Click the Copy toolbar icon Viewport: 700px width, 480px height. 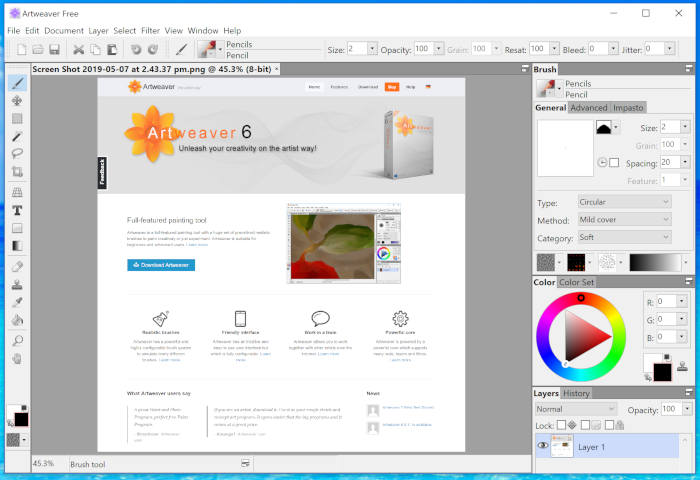95,49
